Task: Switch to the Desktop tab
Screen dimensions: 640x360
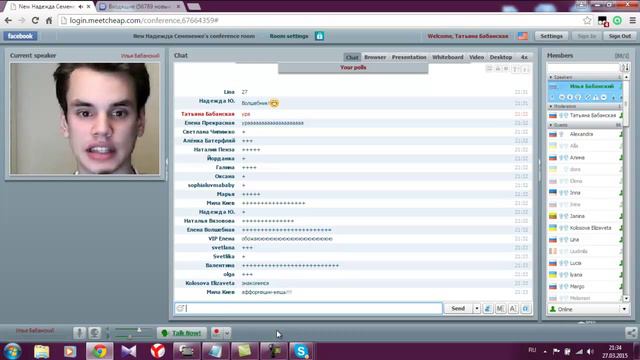Action: click(501, 57)
